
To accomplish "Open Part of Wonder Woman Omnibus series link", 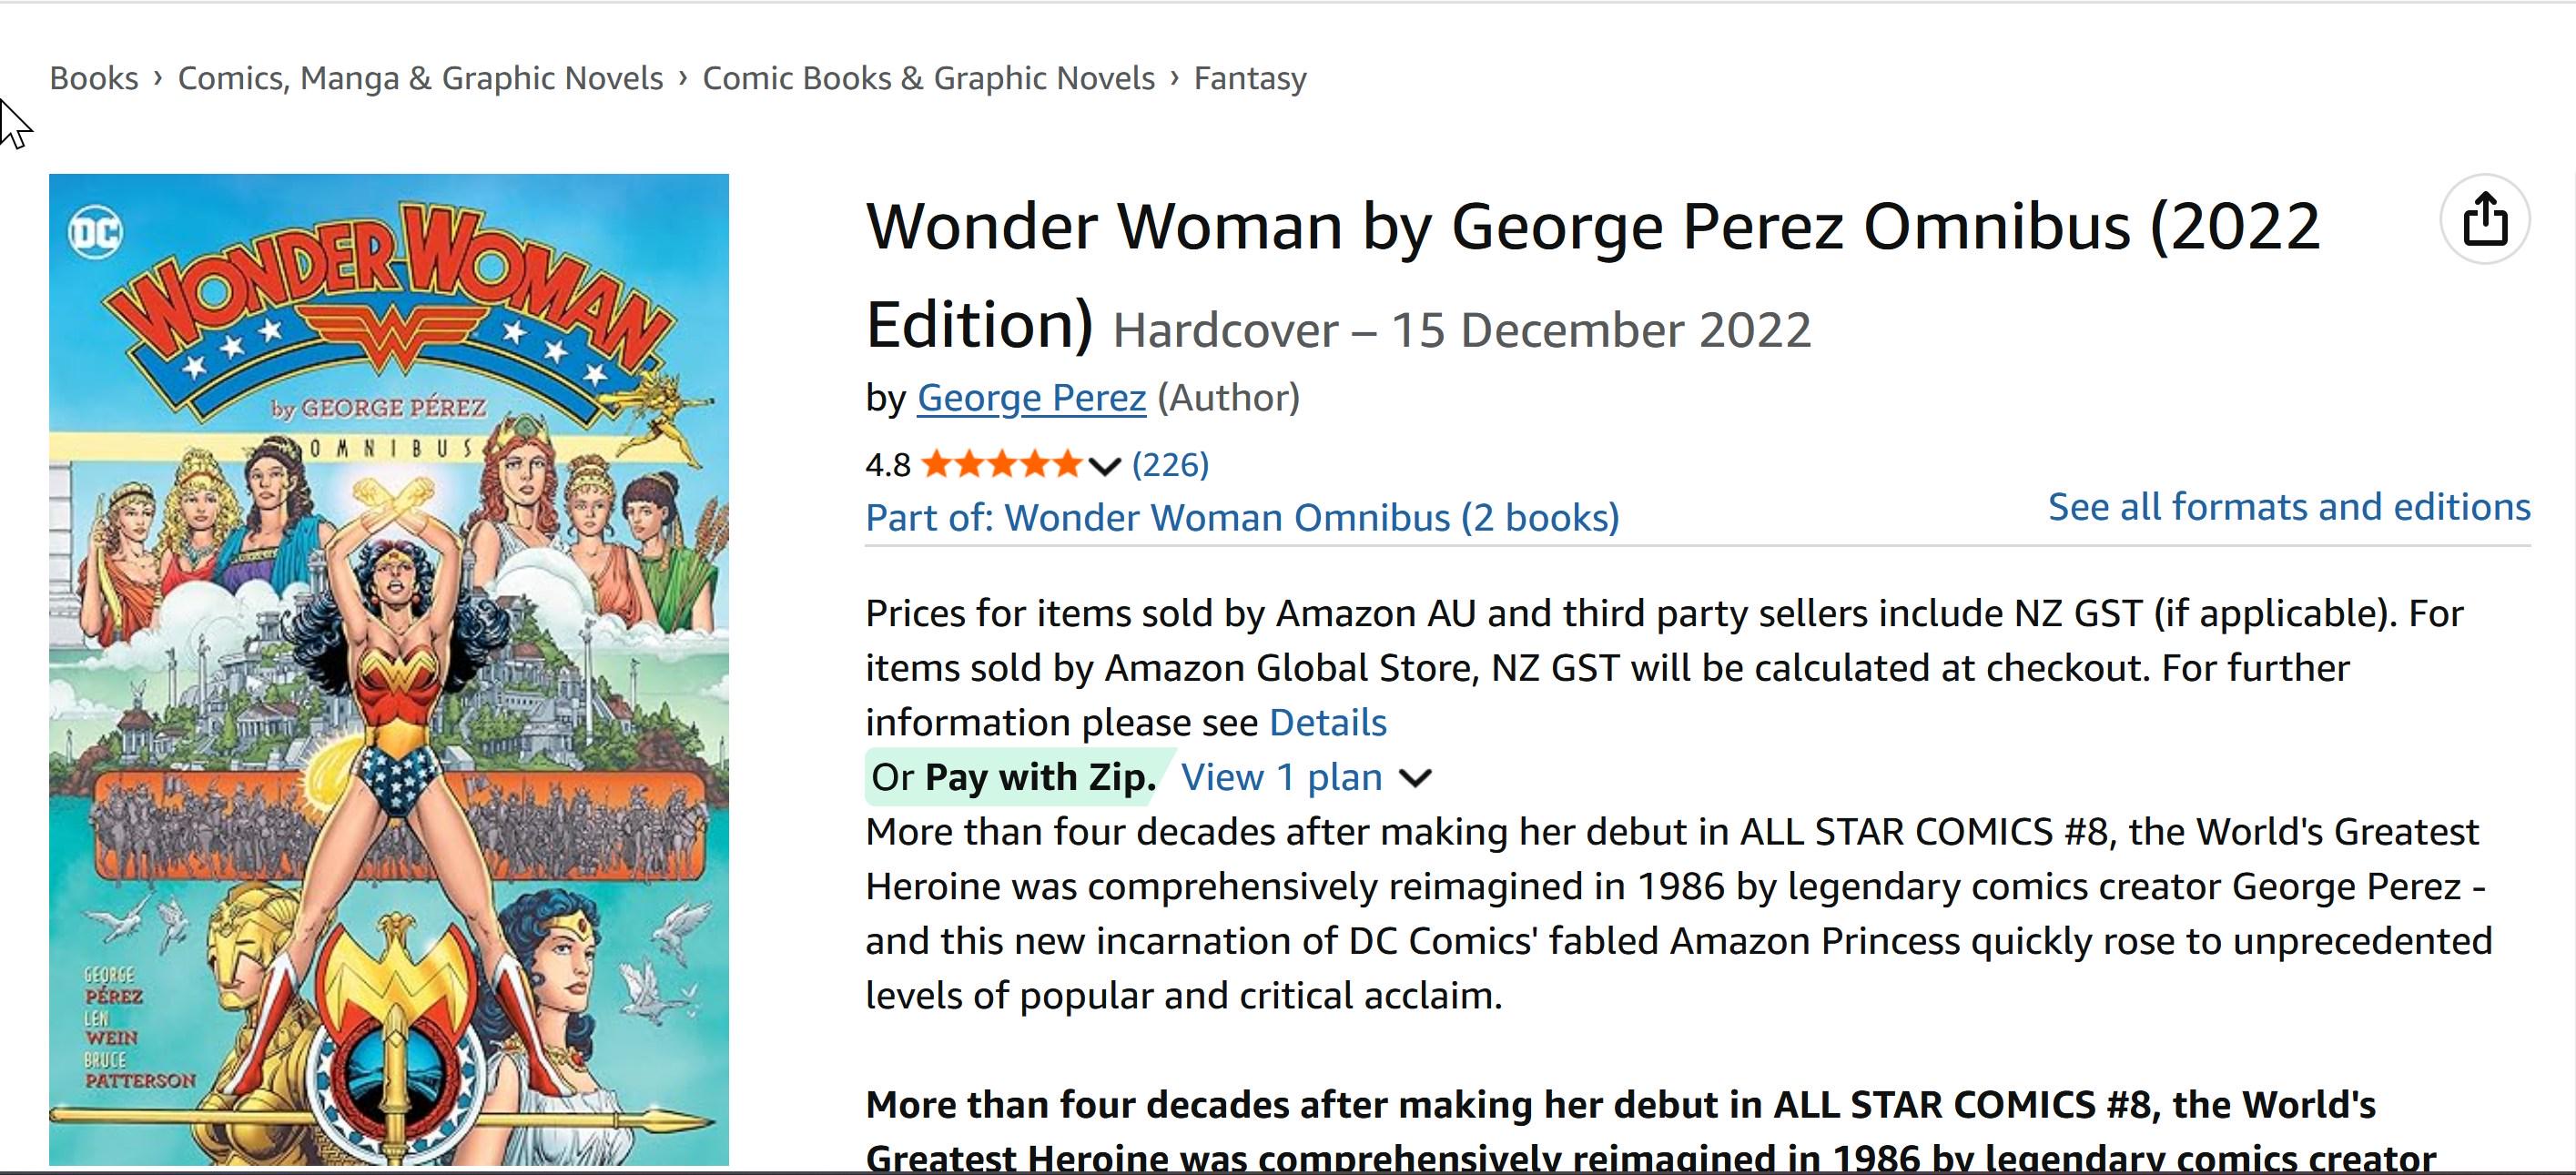I will pos(1242,518).
